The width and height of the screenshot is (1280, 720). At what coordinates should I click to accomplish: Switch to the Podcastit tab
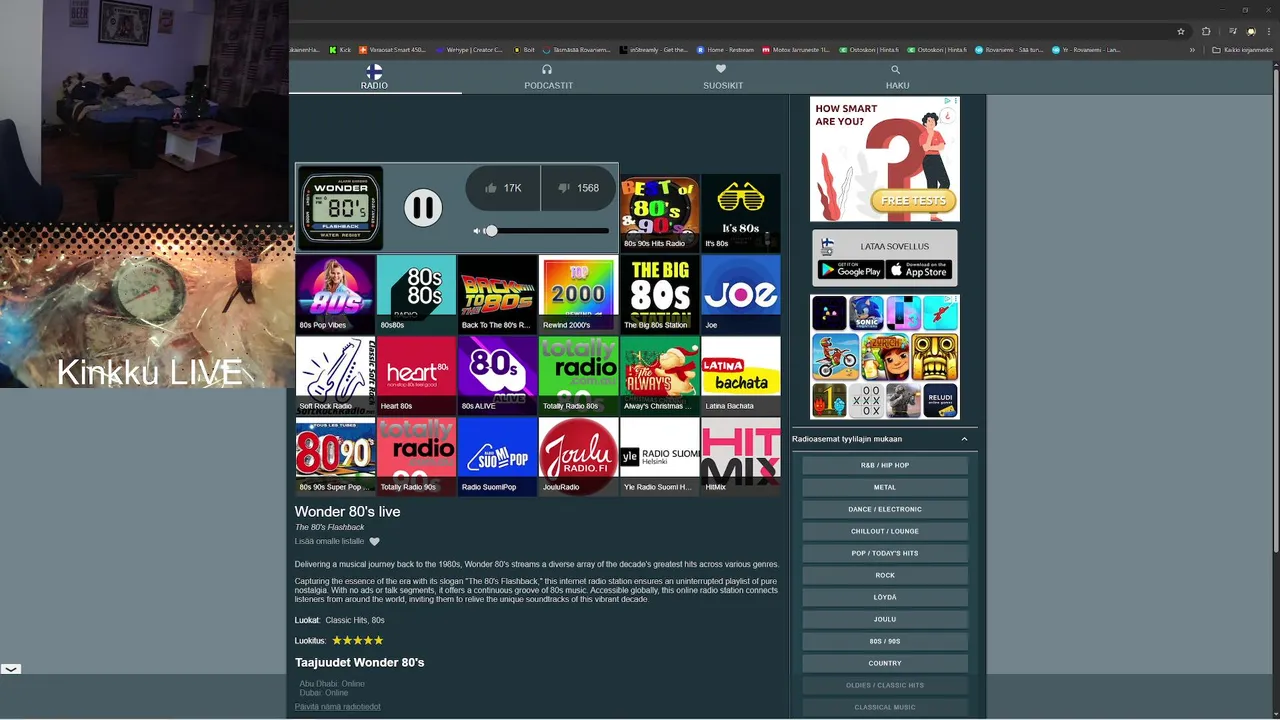548,77
